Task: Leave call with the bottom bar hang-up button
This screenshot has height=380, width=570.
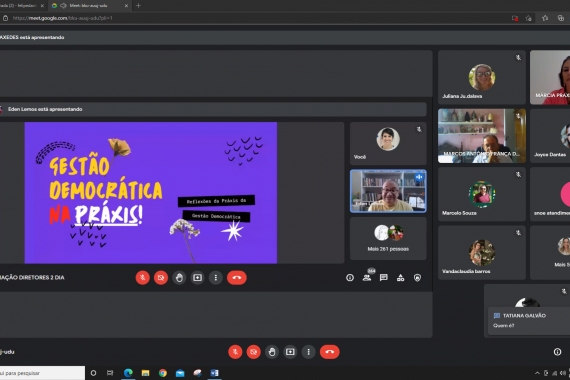Action: (330, 352)
